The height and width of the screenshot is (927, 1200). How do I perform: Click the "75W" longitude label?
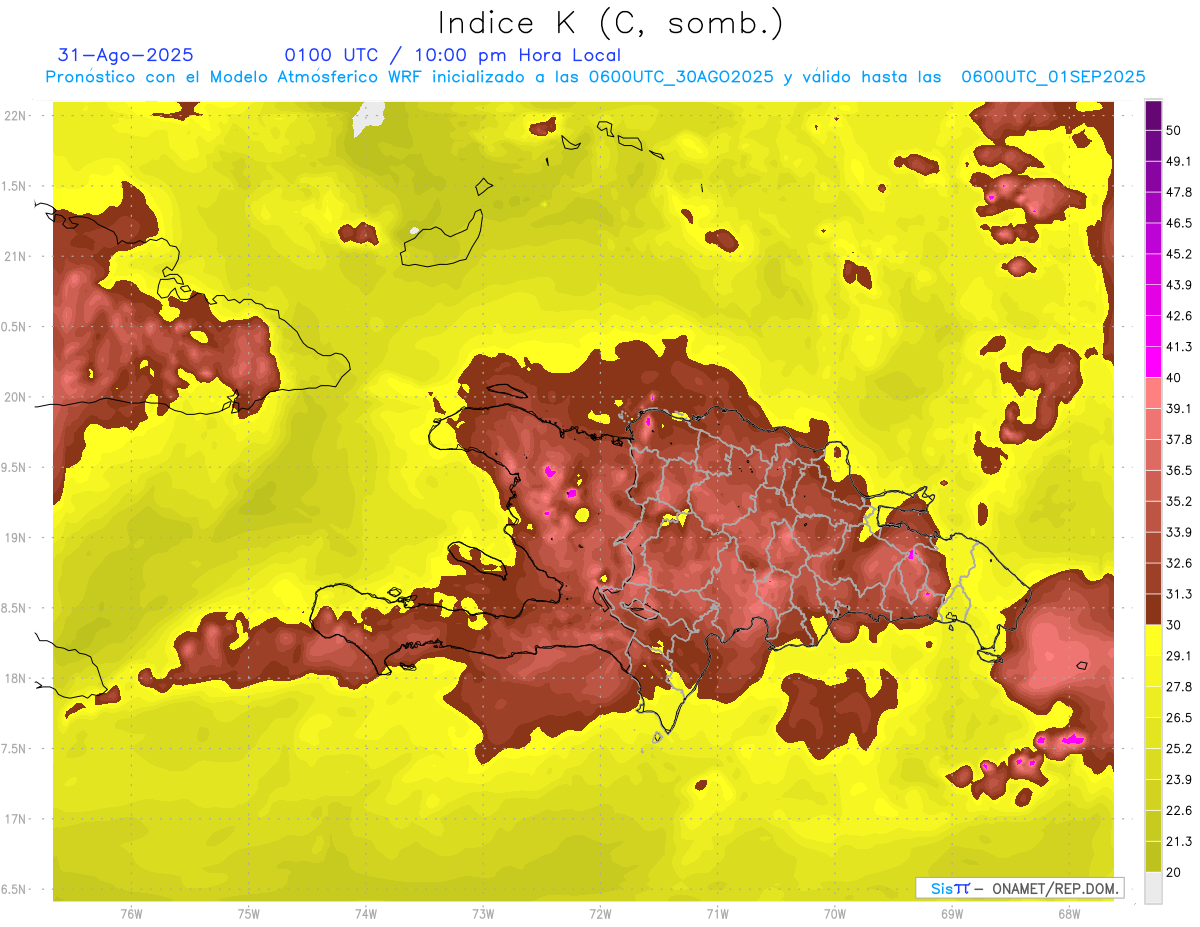click(248, 913)
